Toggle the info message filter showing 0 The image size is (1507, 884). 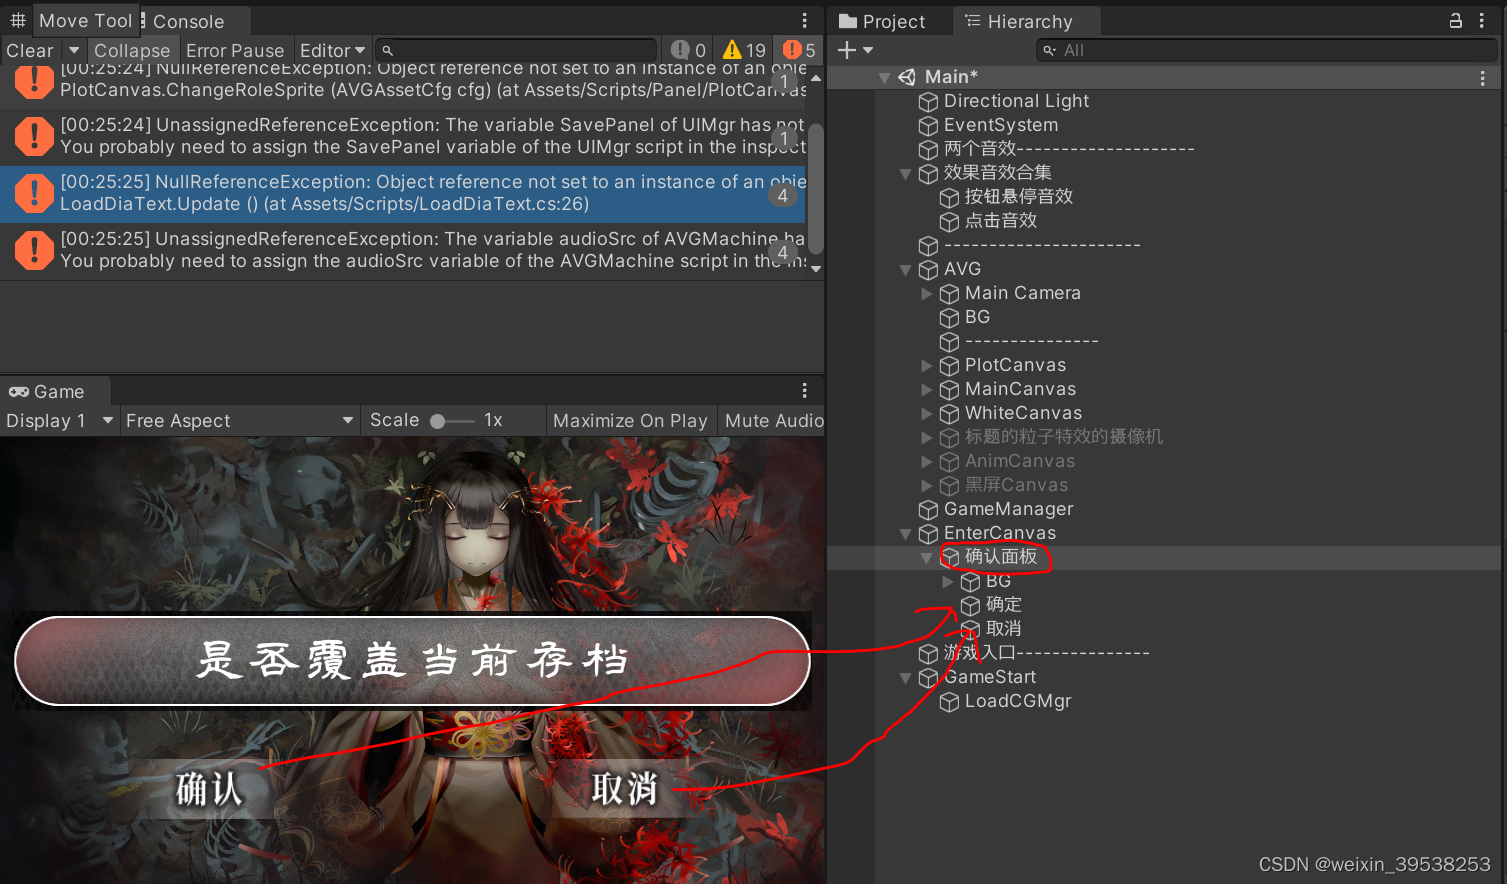click(x=688, y=50)
